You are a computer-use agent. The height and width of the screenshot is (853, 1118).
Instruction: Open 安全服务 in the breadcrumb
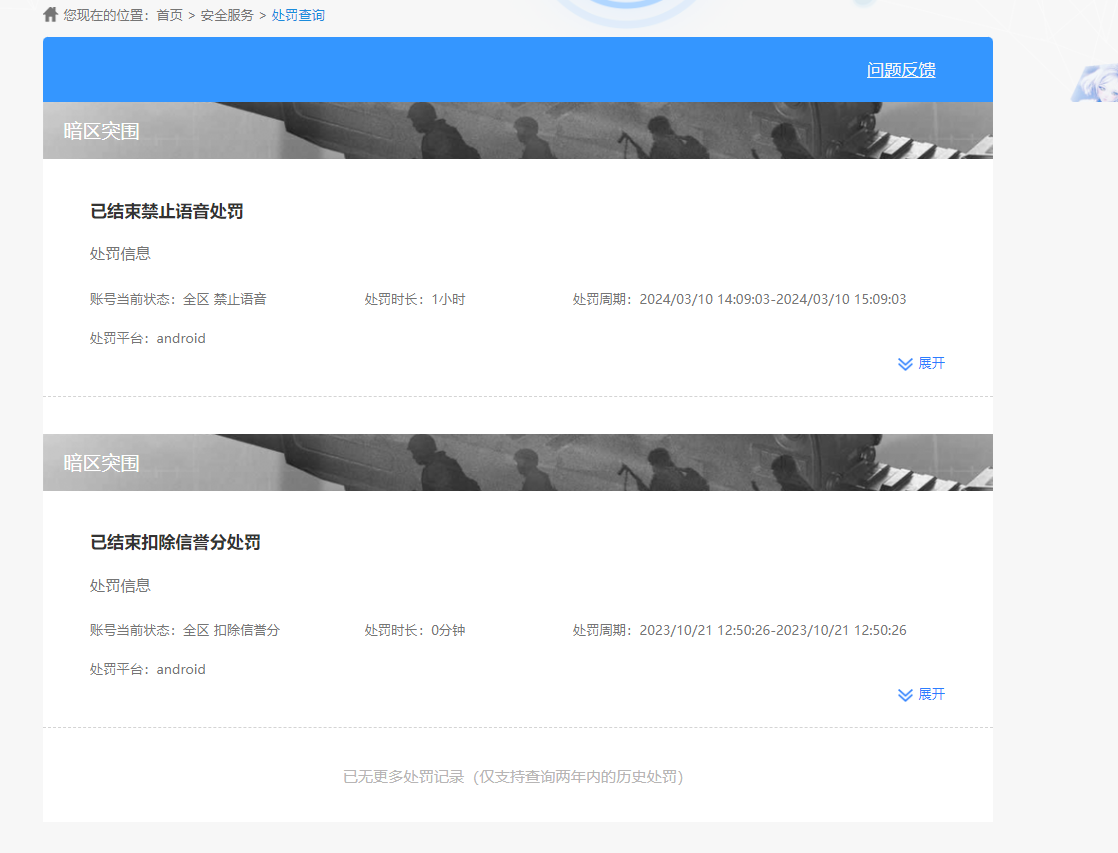227,15
